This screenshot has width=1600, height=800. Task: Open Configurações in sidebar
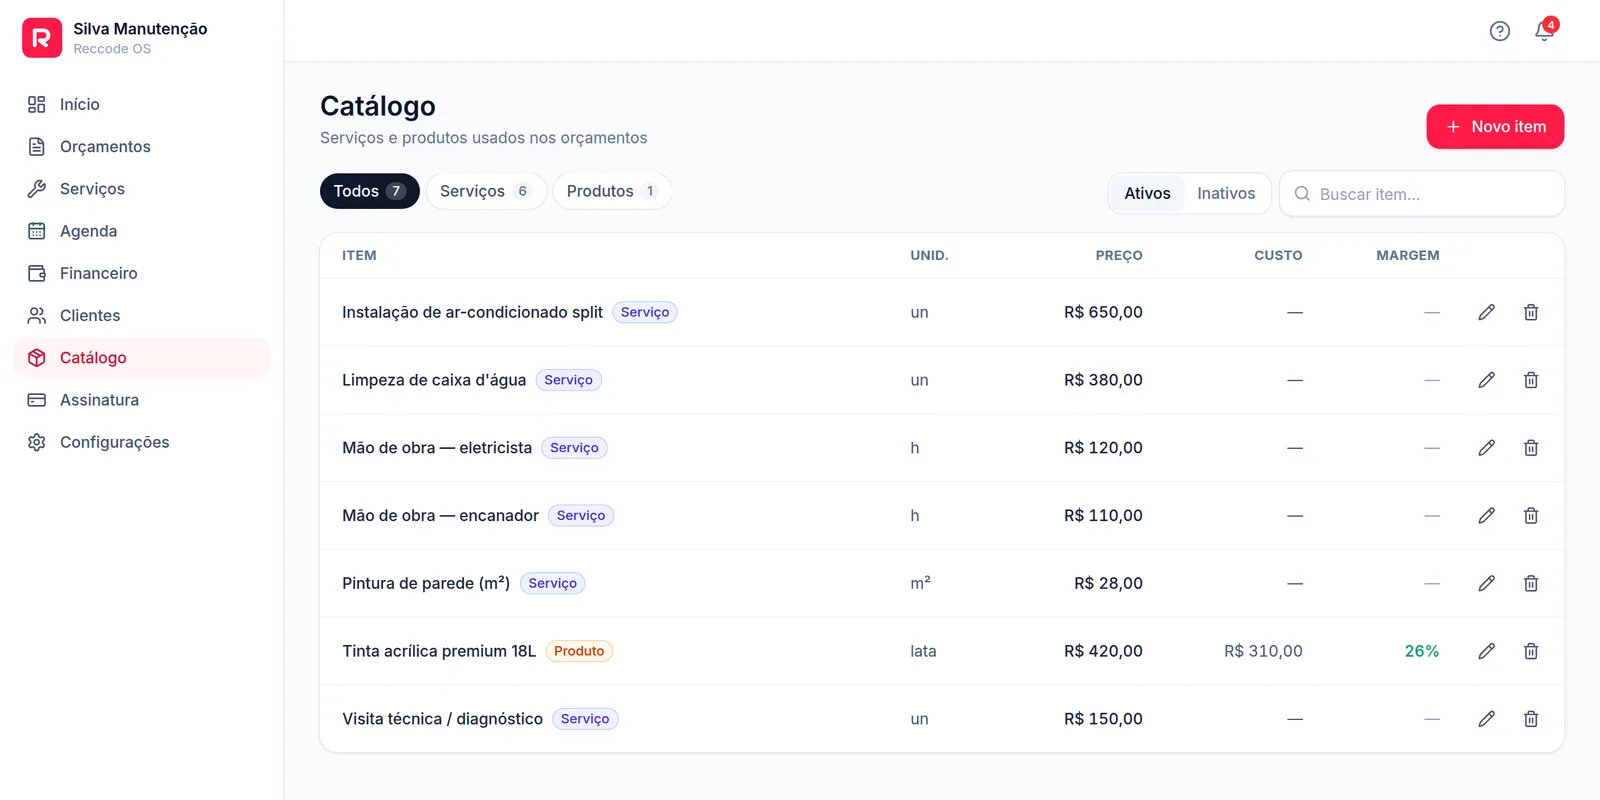[142, 442]
